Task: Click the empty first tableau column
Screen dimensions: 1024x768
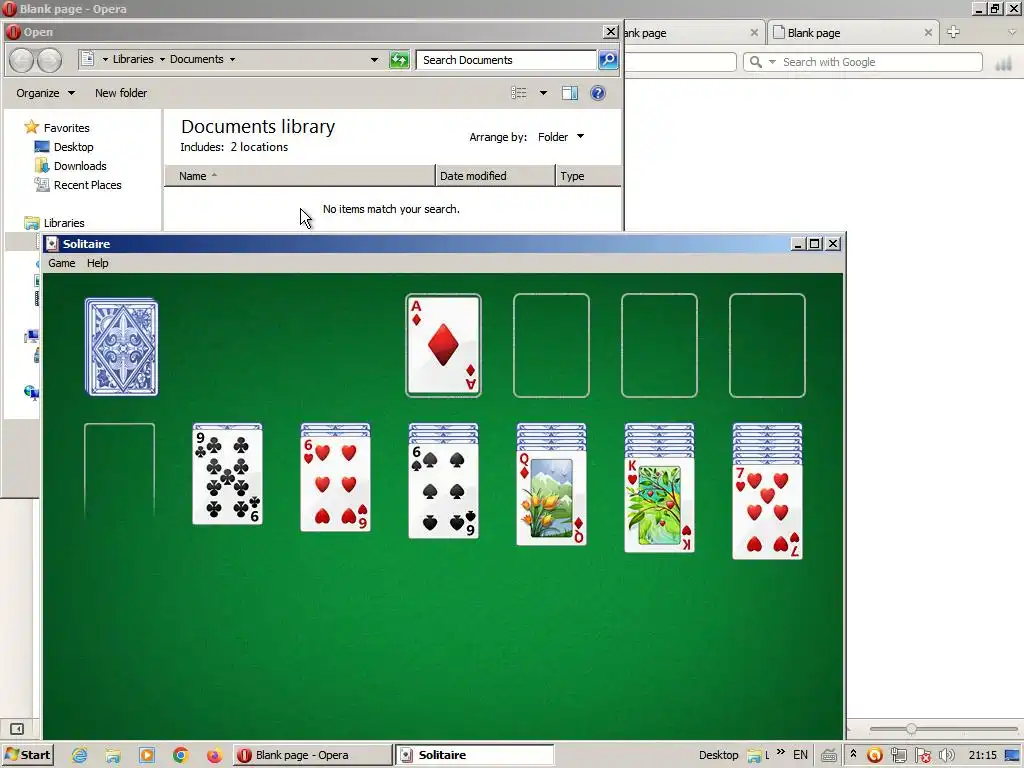Action: (x=120, y=472)
